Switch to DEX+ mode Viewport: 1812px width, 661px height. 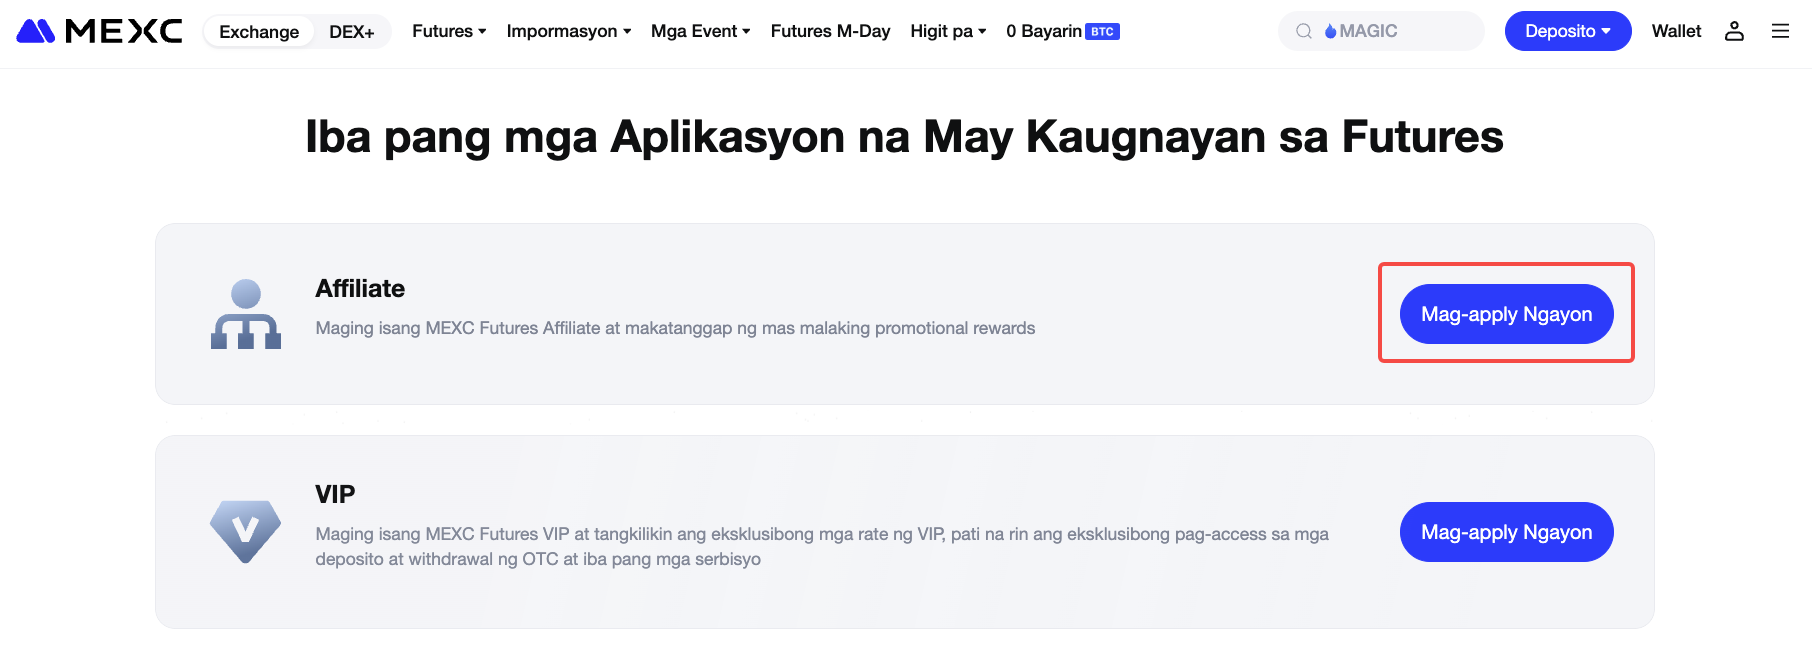(x=351, y=32)
